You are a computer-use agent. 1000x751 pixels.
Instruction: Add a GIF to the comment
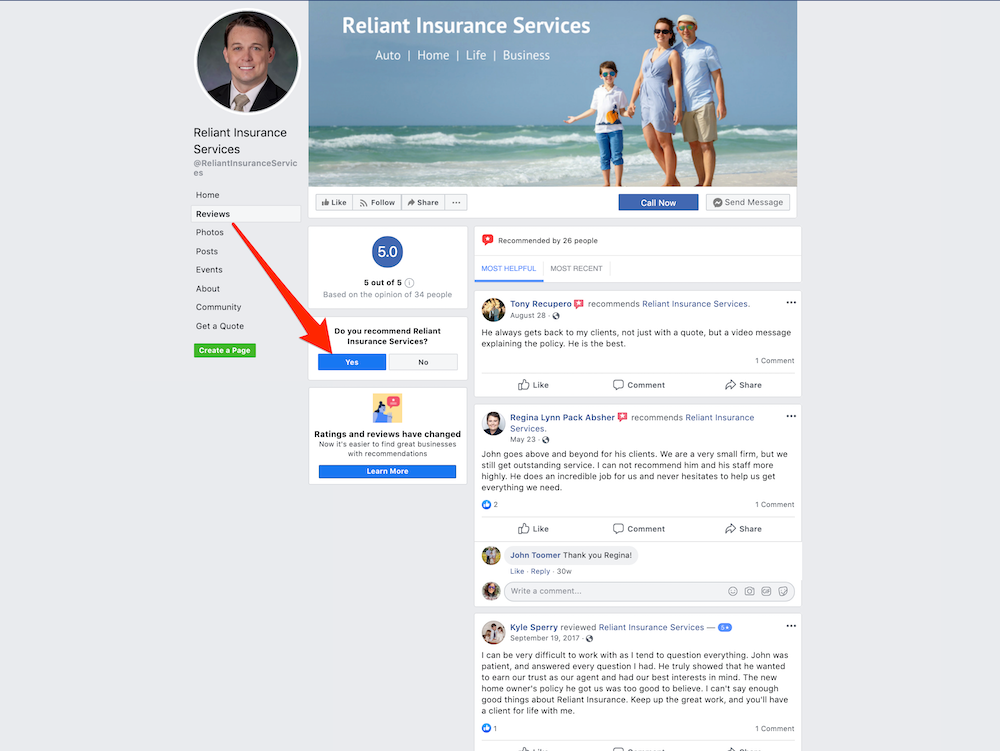coord(766,591)
